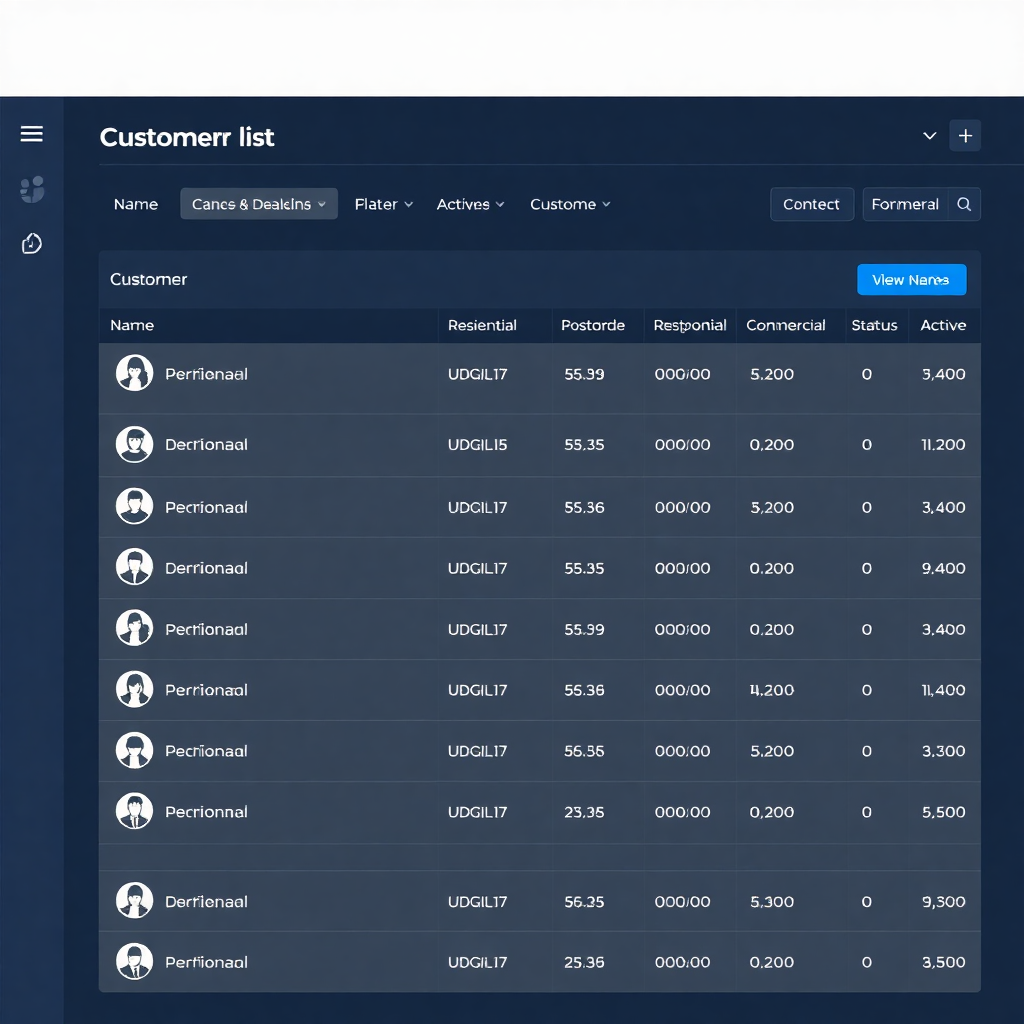Click inside the Formeral search field
Viewport: 1024px width, 1024px height.
pos(905,204)
